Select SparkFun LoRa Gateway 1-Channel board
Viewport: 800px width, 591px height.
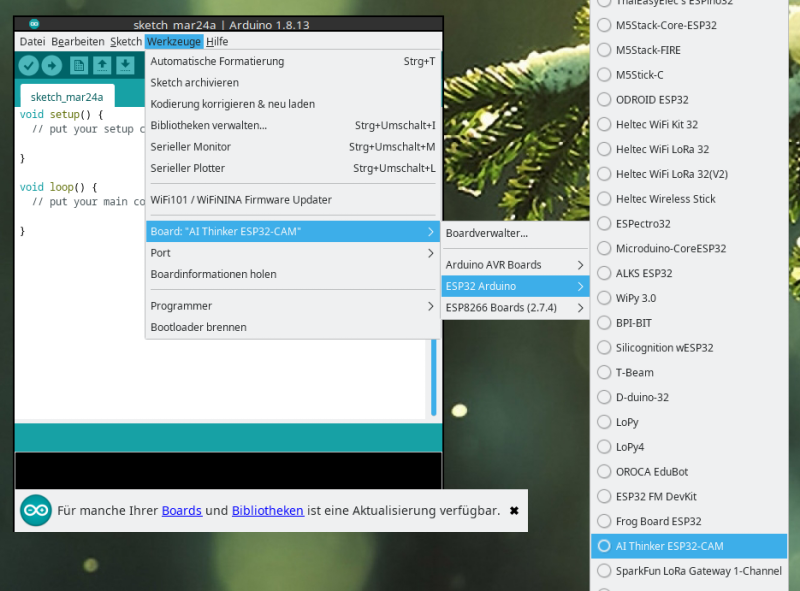(689, 571)
